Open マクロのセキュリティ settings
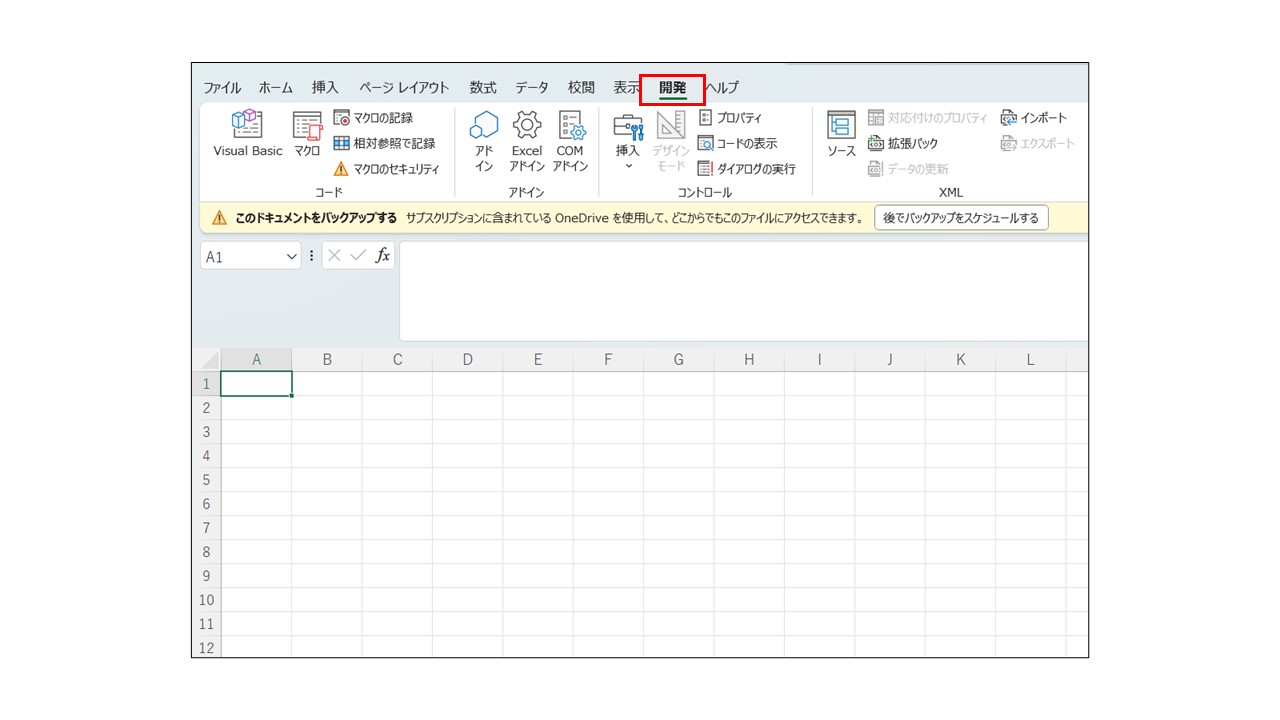Viewport: 1280px width, 720px height. (386, 169)
